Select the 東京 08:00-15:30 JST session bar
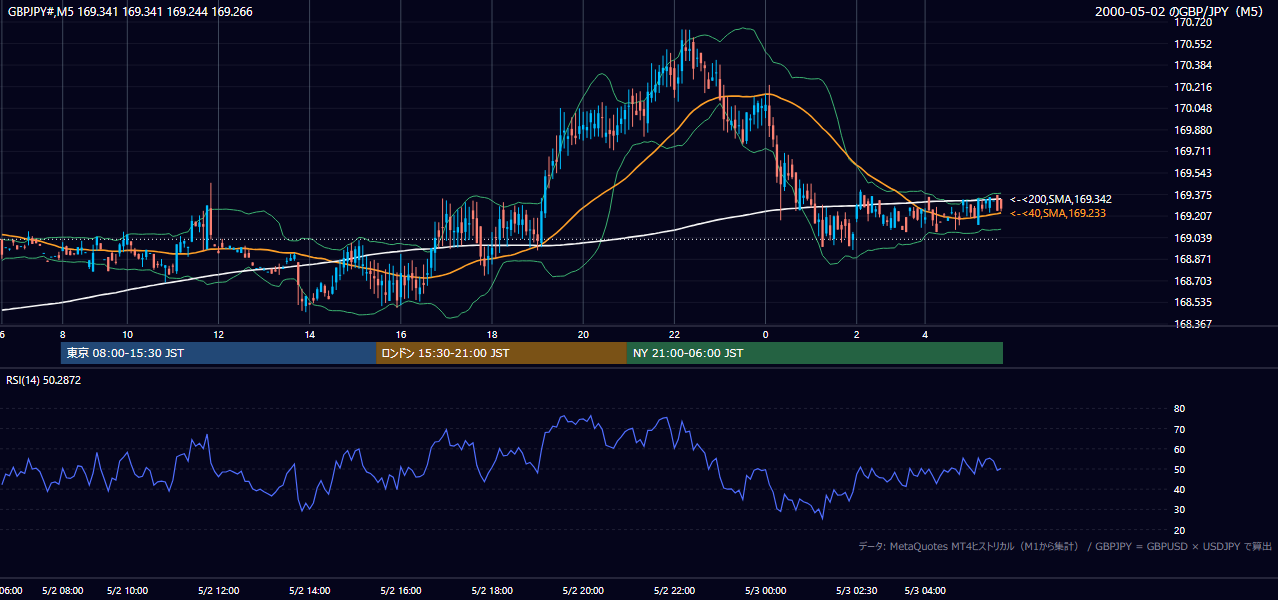Image resolution: width=1278 pixels, height=600 pixels. click(218, 353)
